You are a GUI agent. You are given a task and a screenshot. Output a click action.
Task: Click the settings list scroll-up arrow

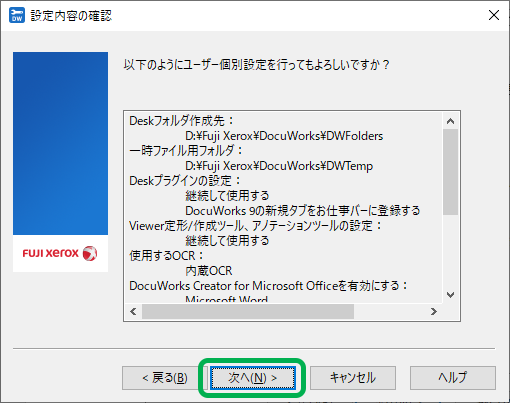point(450,121)
